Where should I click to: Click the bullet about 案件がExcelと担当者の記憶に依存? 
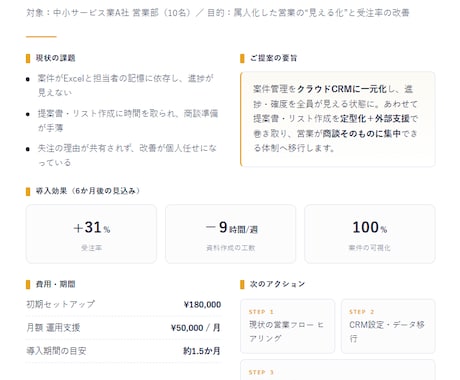125,85
